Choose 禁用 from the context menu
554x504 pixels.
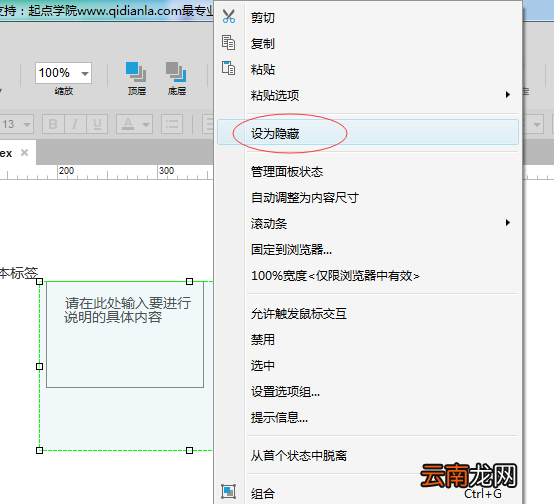[x=368, y=340]
